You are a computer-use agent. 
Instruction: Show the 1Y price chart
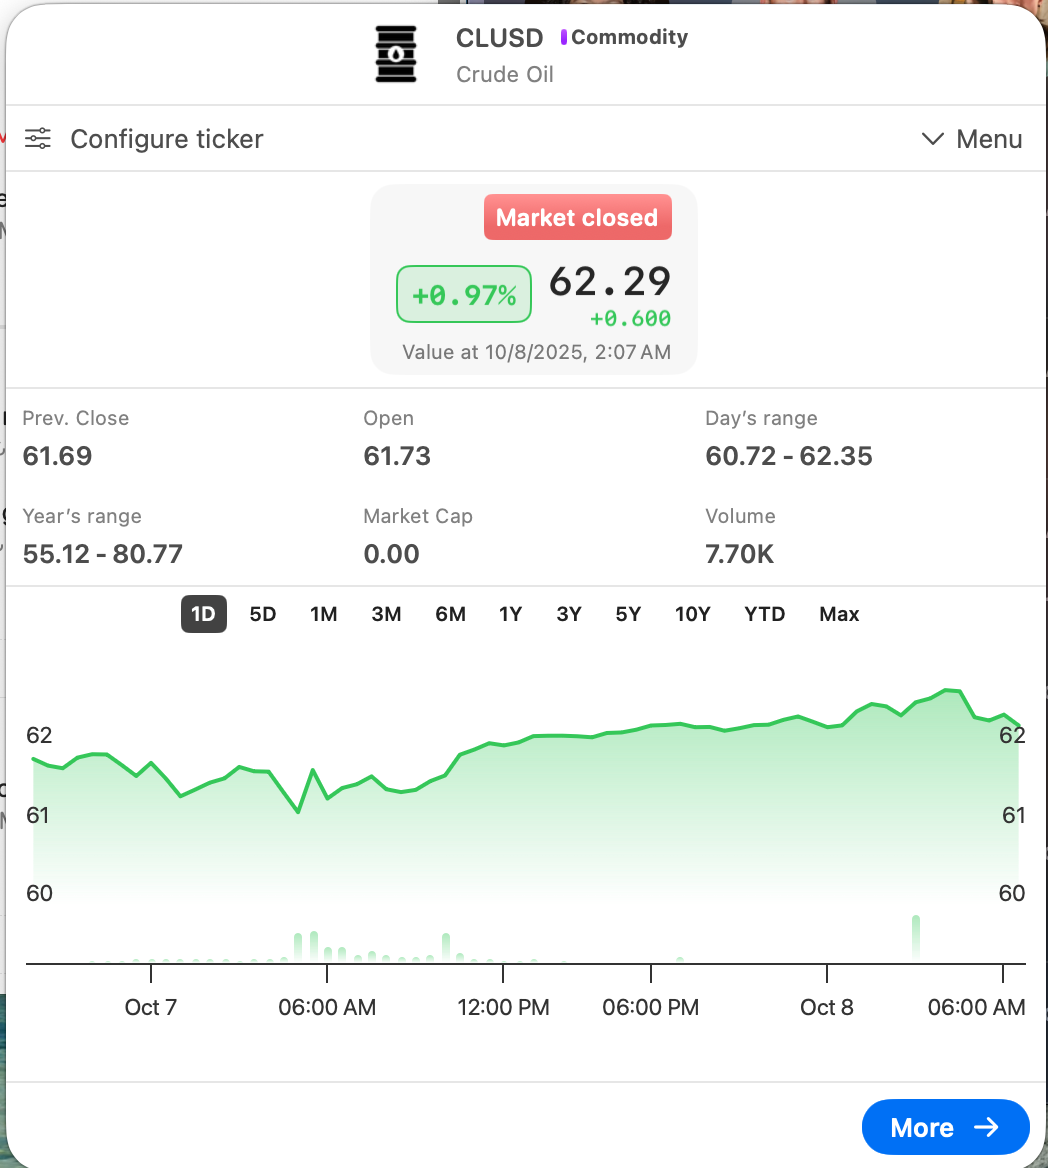[510, 614]
